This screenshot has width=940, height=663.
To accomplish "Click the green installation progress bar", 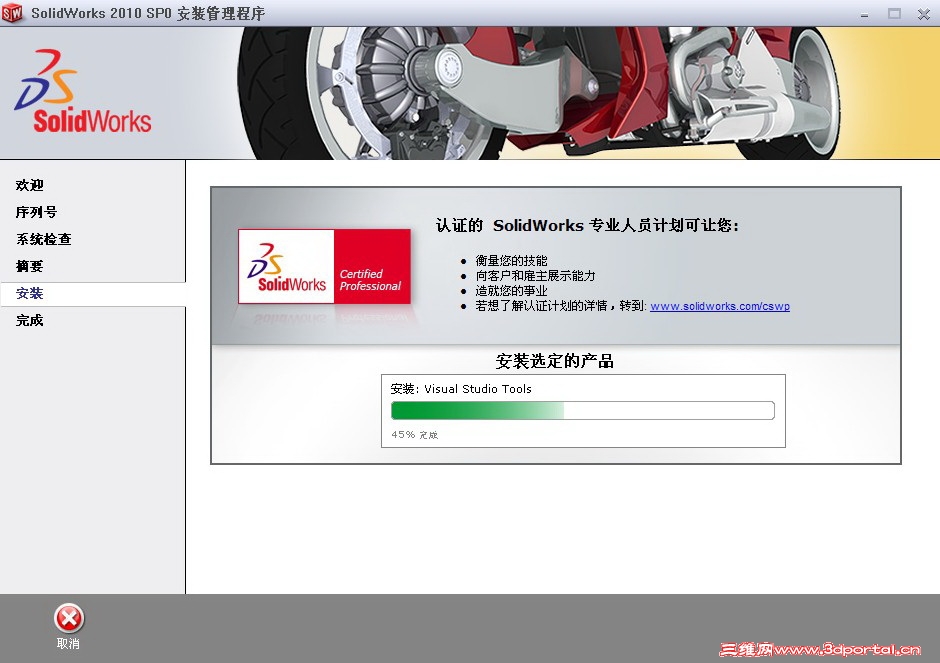I will point(583,410).
